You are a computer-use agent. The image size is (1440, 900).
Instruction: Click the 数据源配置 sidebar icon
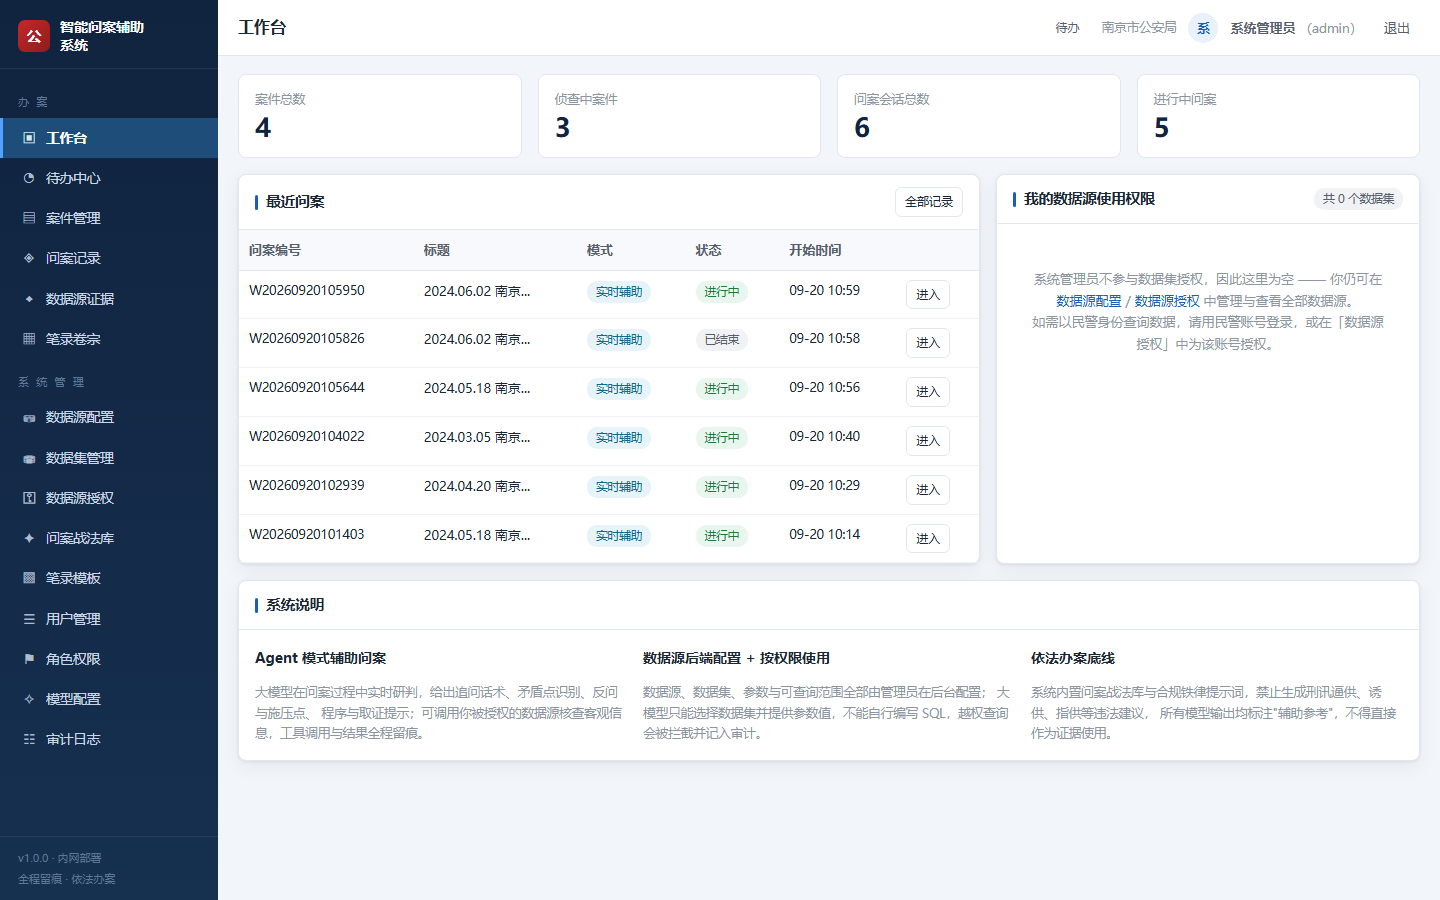click(29, 417)
